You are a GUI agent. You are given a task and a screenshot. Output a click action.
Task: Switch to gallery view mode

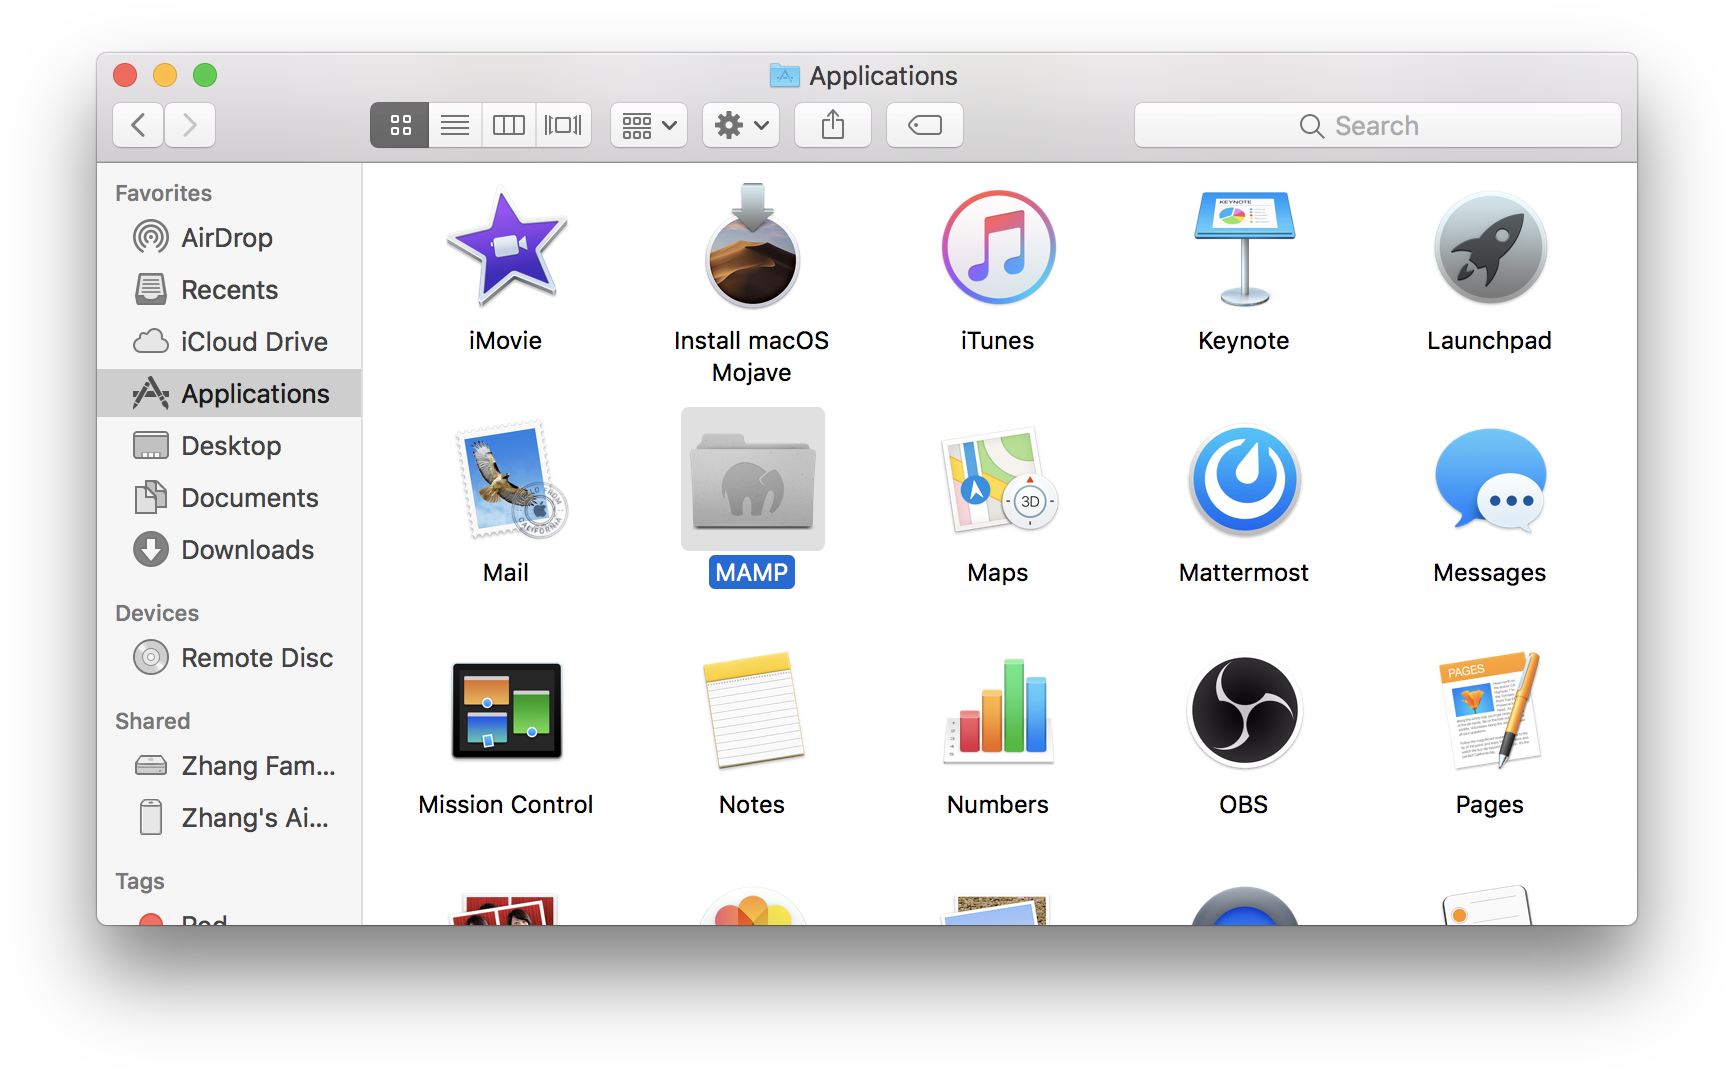(x=563, y=125)
